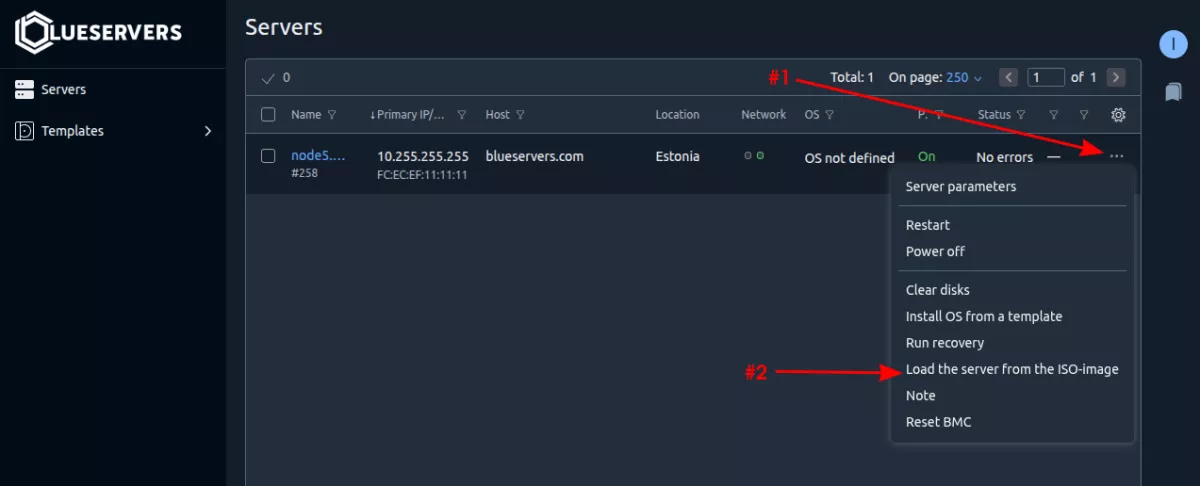Open table column settings gear
Viewport: 1200px width, 486px height.
1119,115
